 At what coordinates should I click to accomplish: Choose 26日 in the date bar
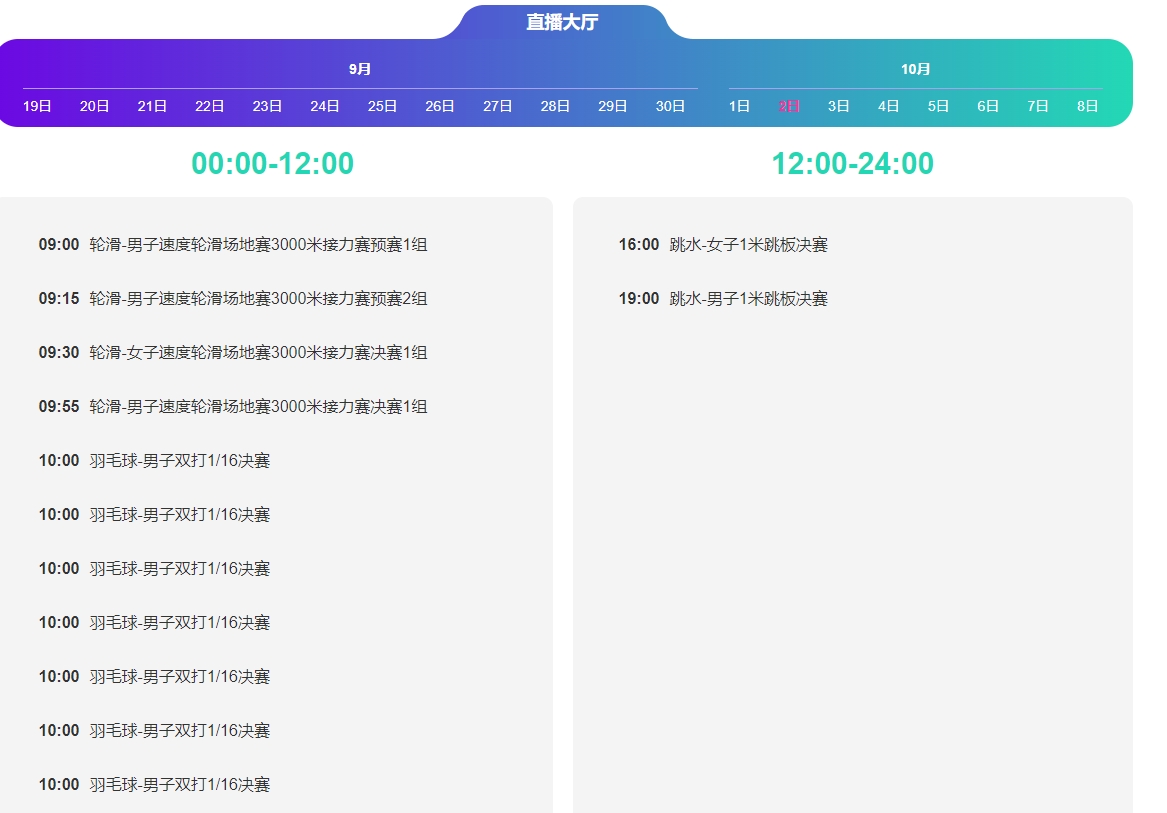[440, 106]
